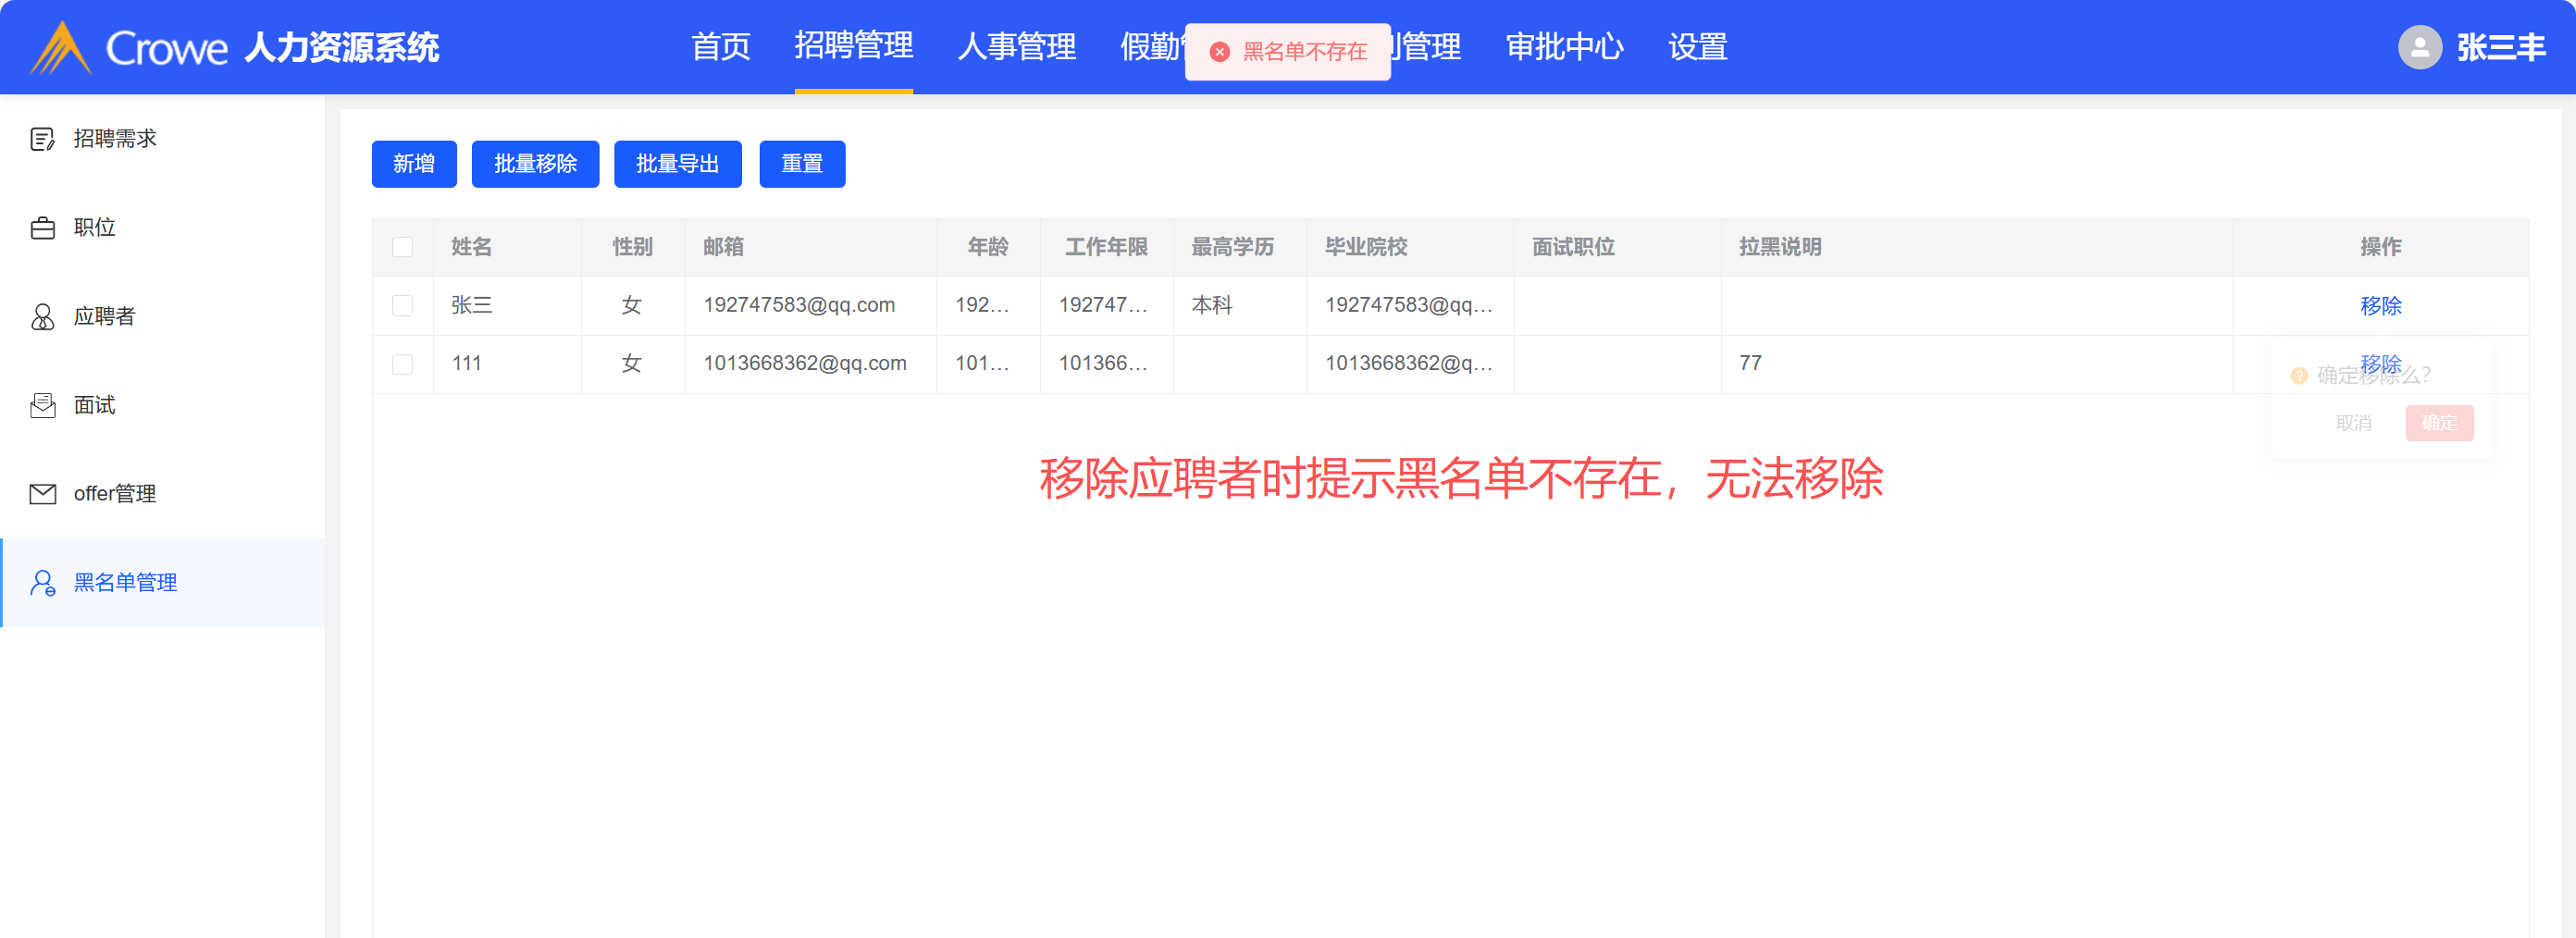Click 取消 in the remove confirmation
Viewport: 2576px width, 938px height.
point(2353,424)
